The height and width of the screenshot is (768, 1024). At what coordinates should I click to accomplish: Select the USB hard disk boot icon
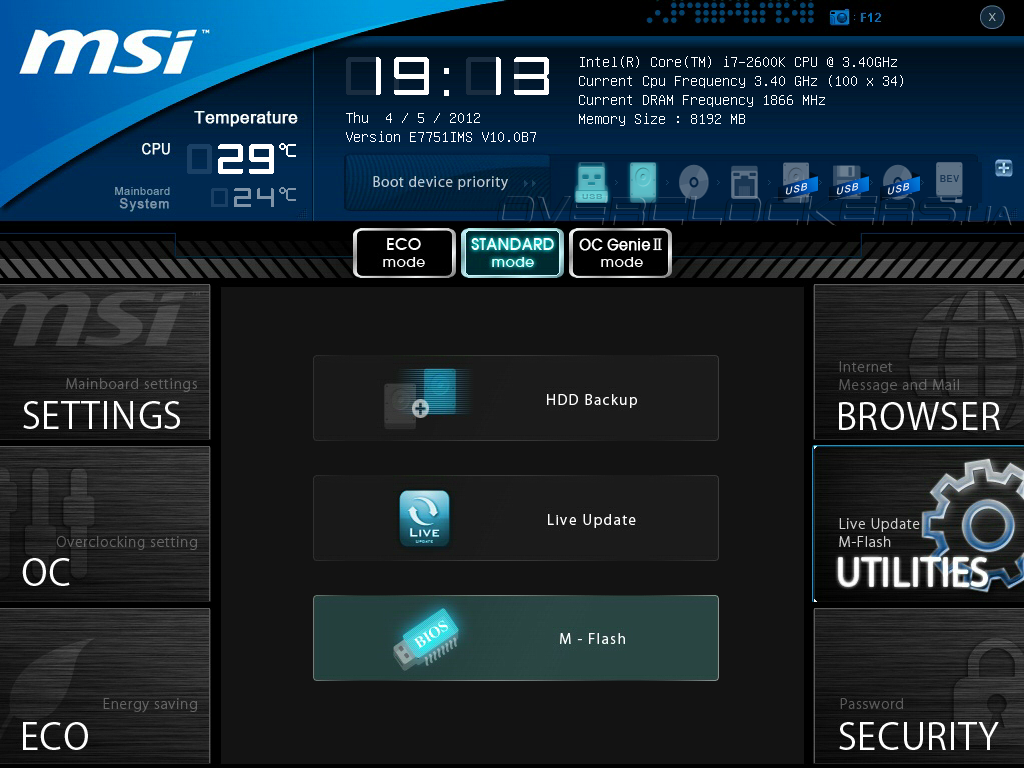click(x=799, y=182)
